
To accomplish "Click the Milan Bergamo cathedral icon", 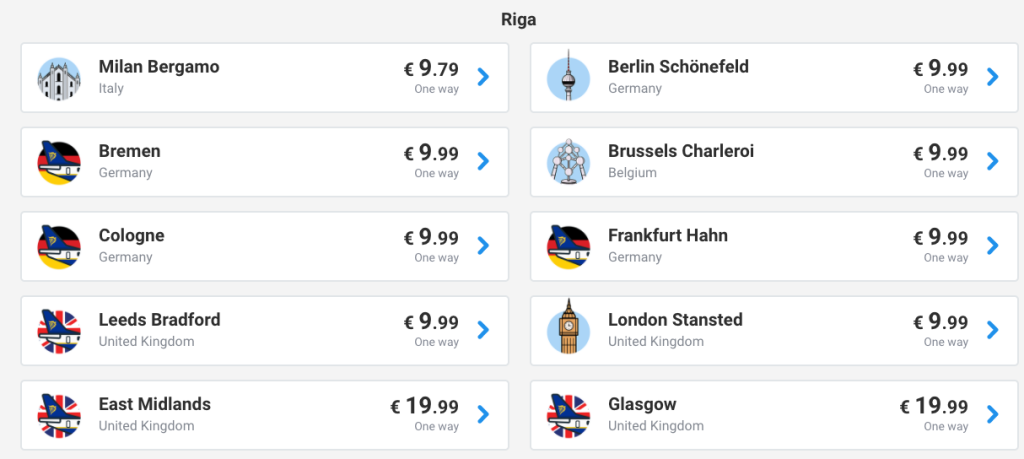I will [59, 78].
